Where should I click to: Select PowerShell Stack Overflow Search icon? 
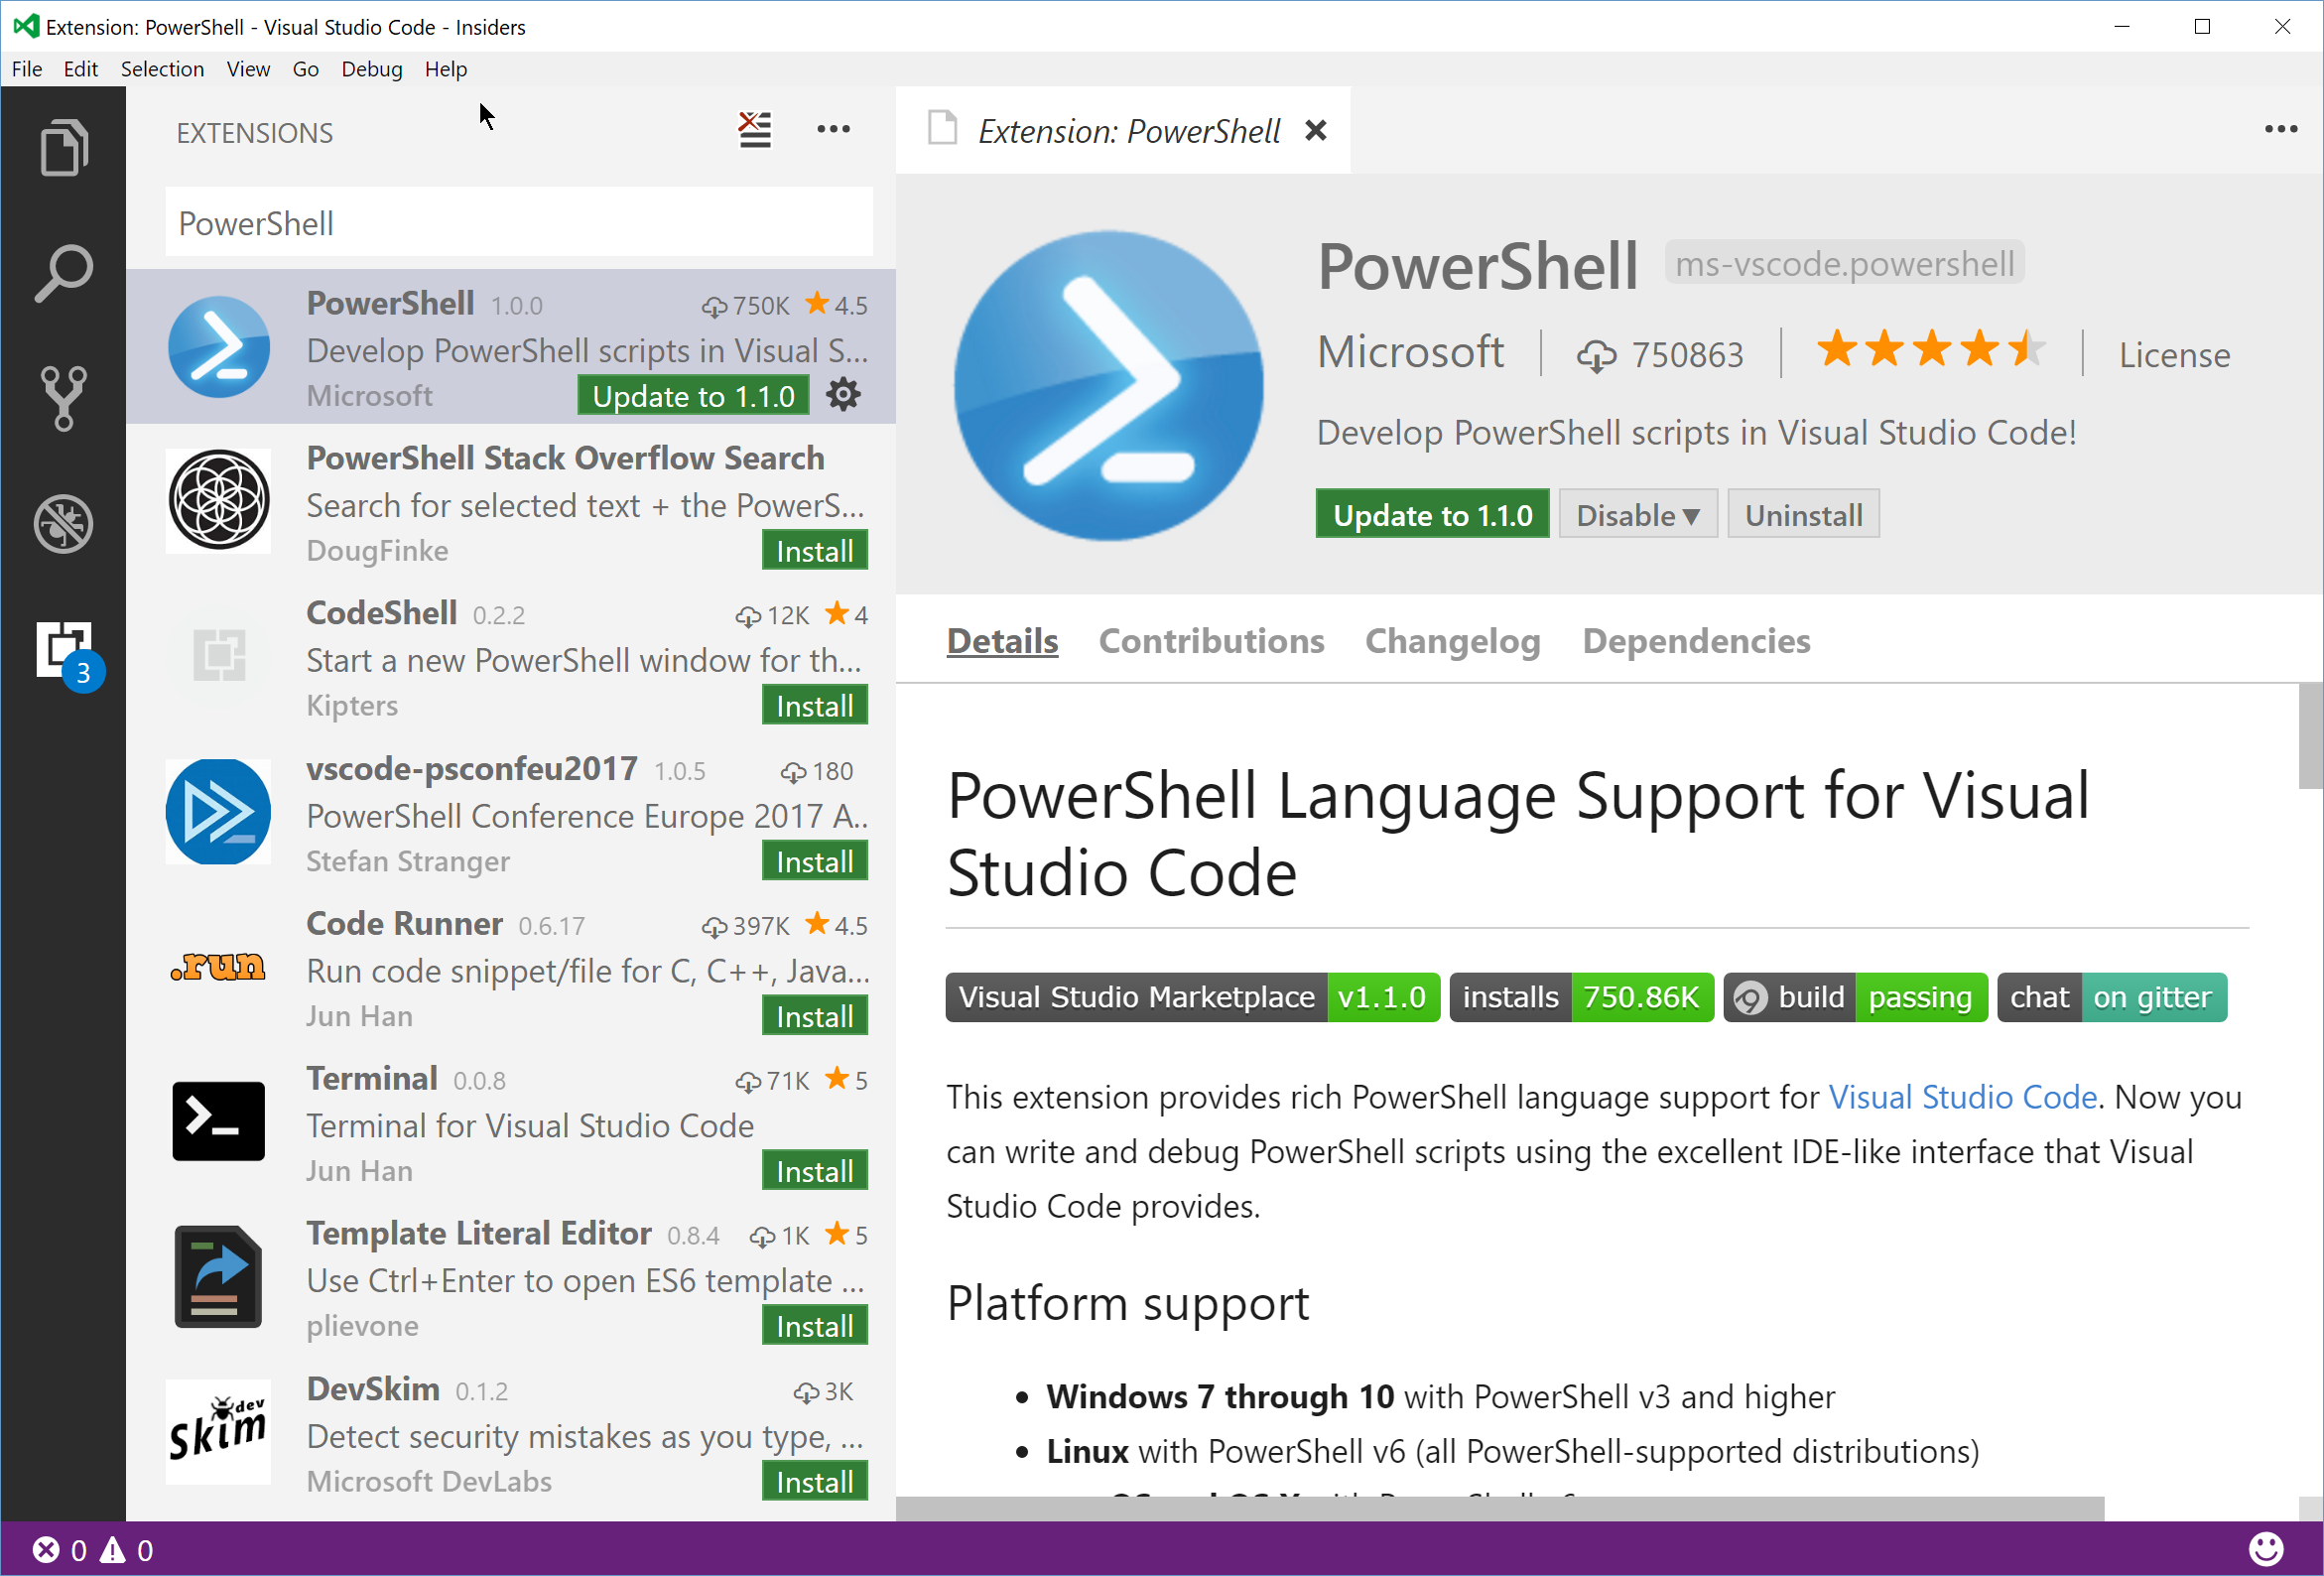click(x=218, y=500)
